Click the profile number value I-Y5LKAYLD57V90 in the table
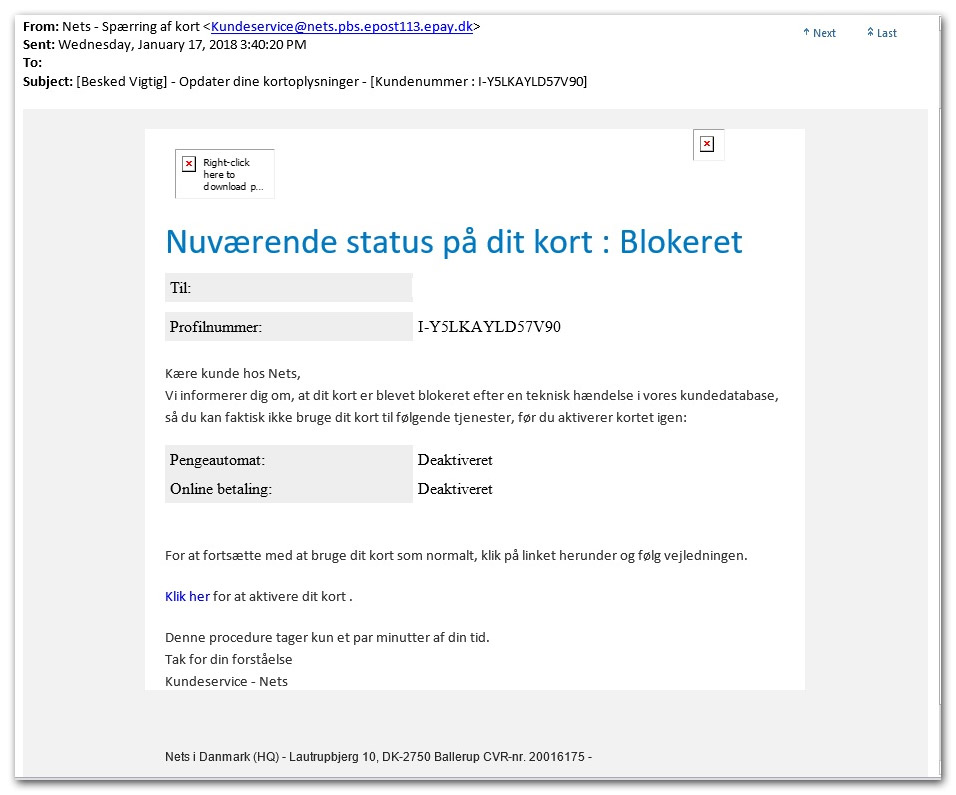 coord(489,327)
